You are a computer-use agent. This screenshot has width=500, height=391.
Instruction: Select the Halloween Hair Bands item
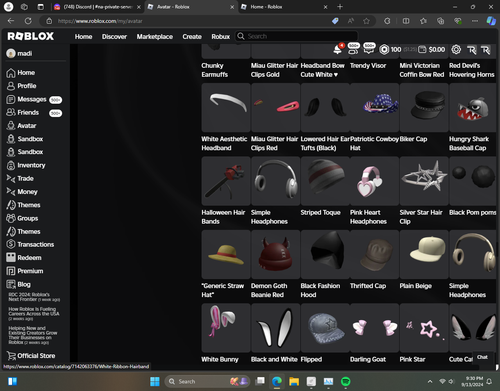coord(226,181)
